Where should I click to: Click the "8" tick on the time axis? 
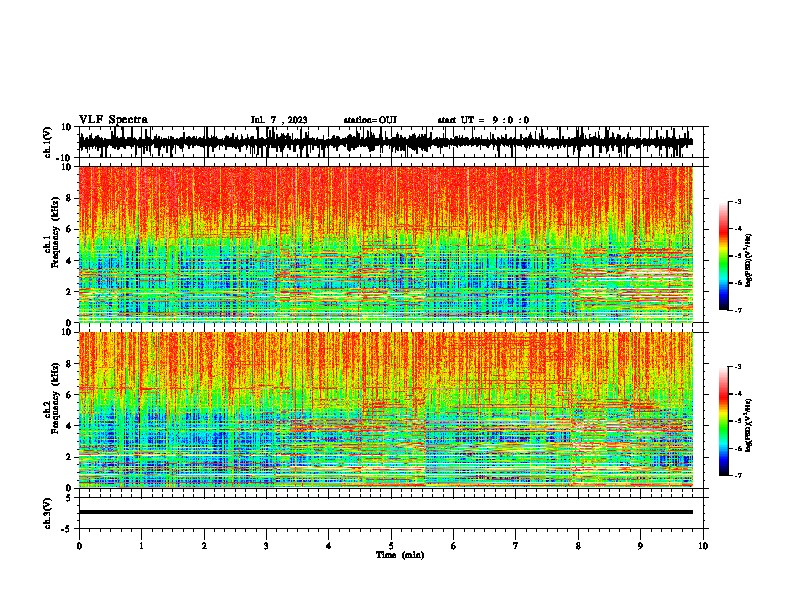tap(578, 546)
